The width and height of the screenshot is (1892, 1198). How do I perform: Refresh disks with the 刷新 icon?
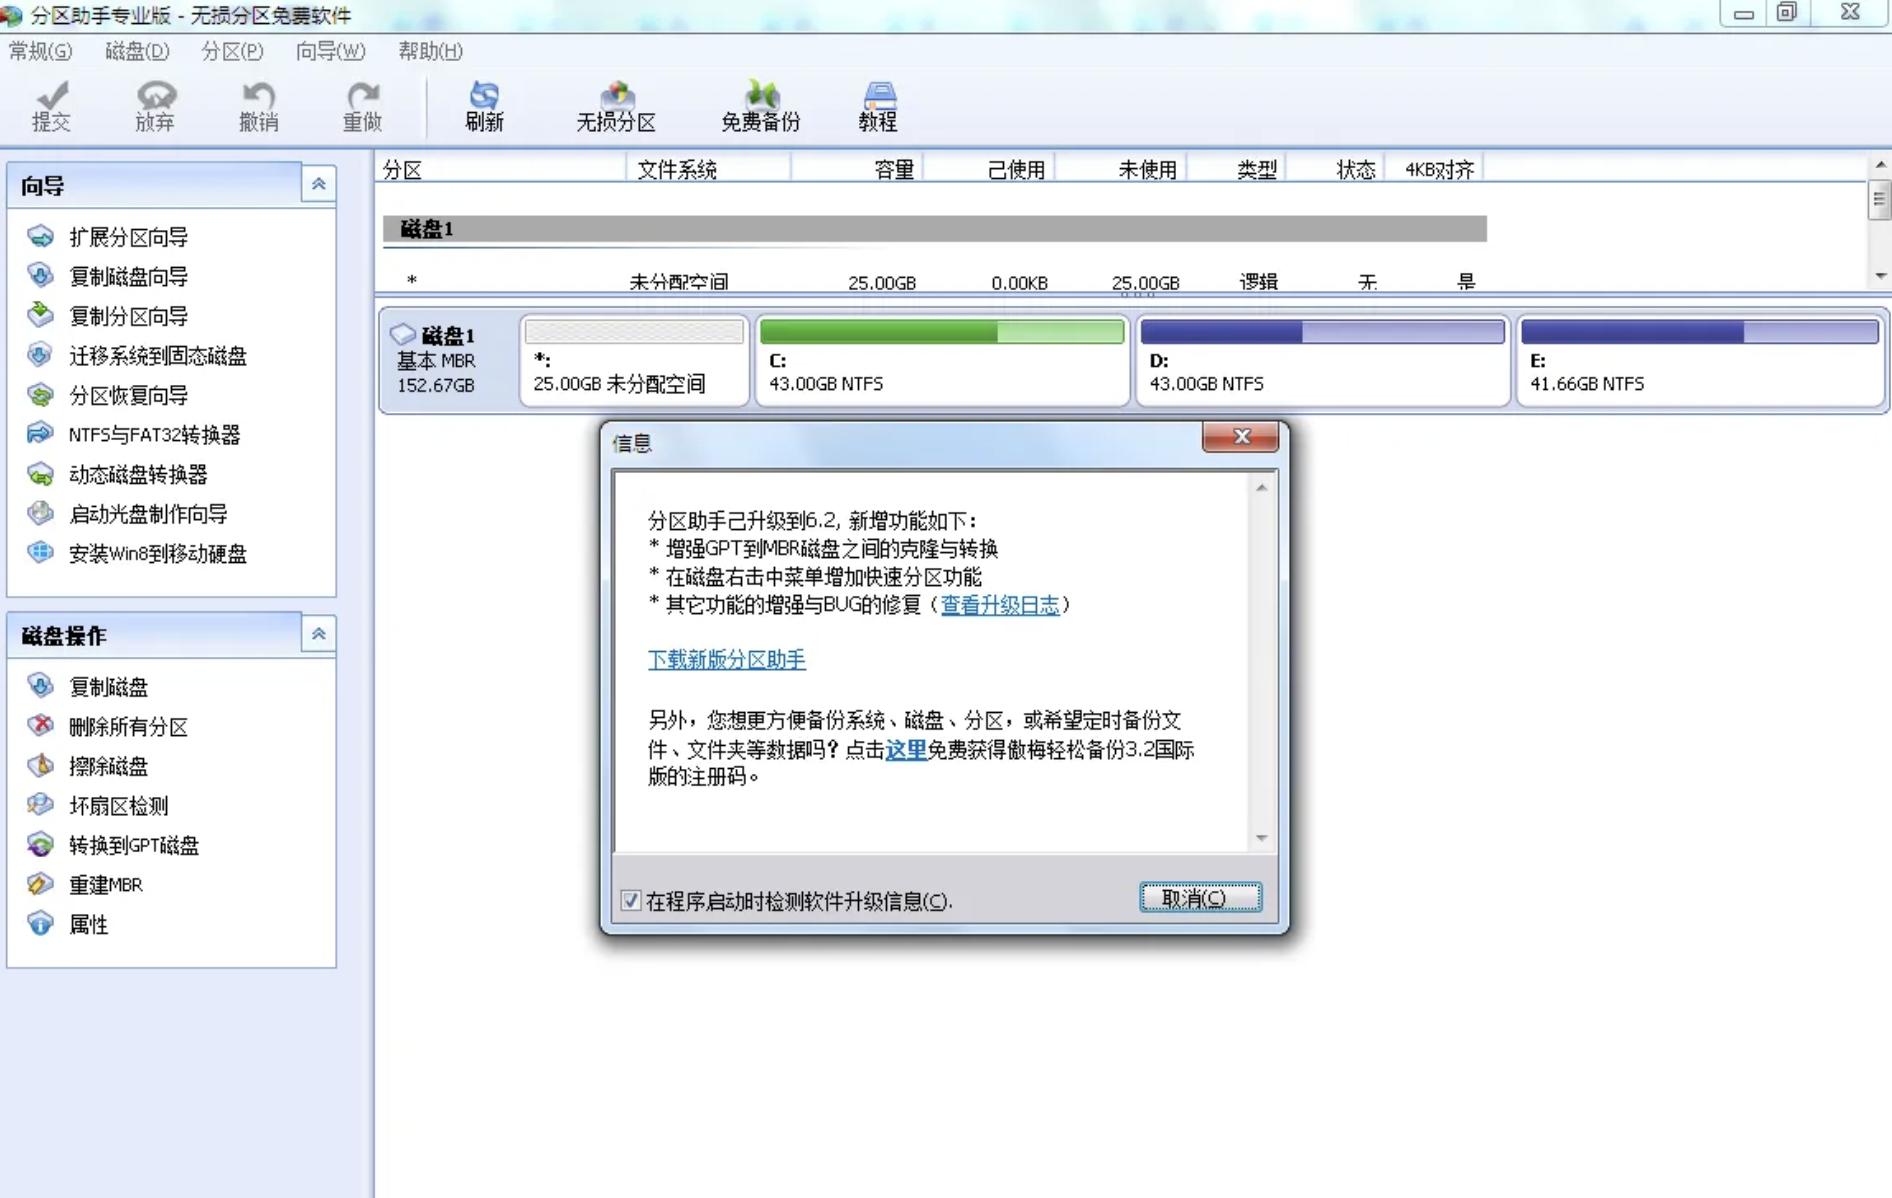(484, 106)
